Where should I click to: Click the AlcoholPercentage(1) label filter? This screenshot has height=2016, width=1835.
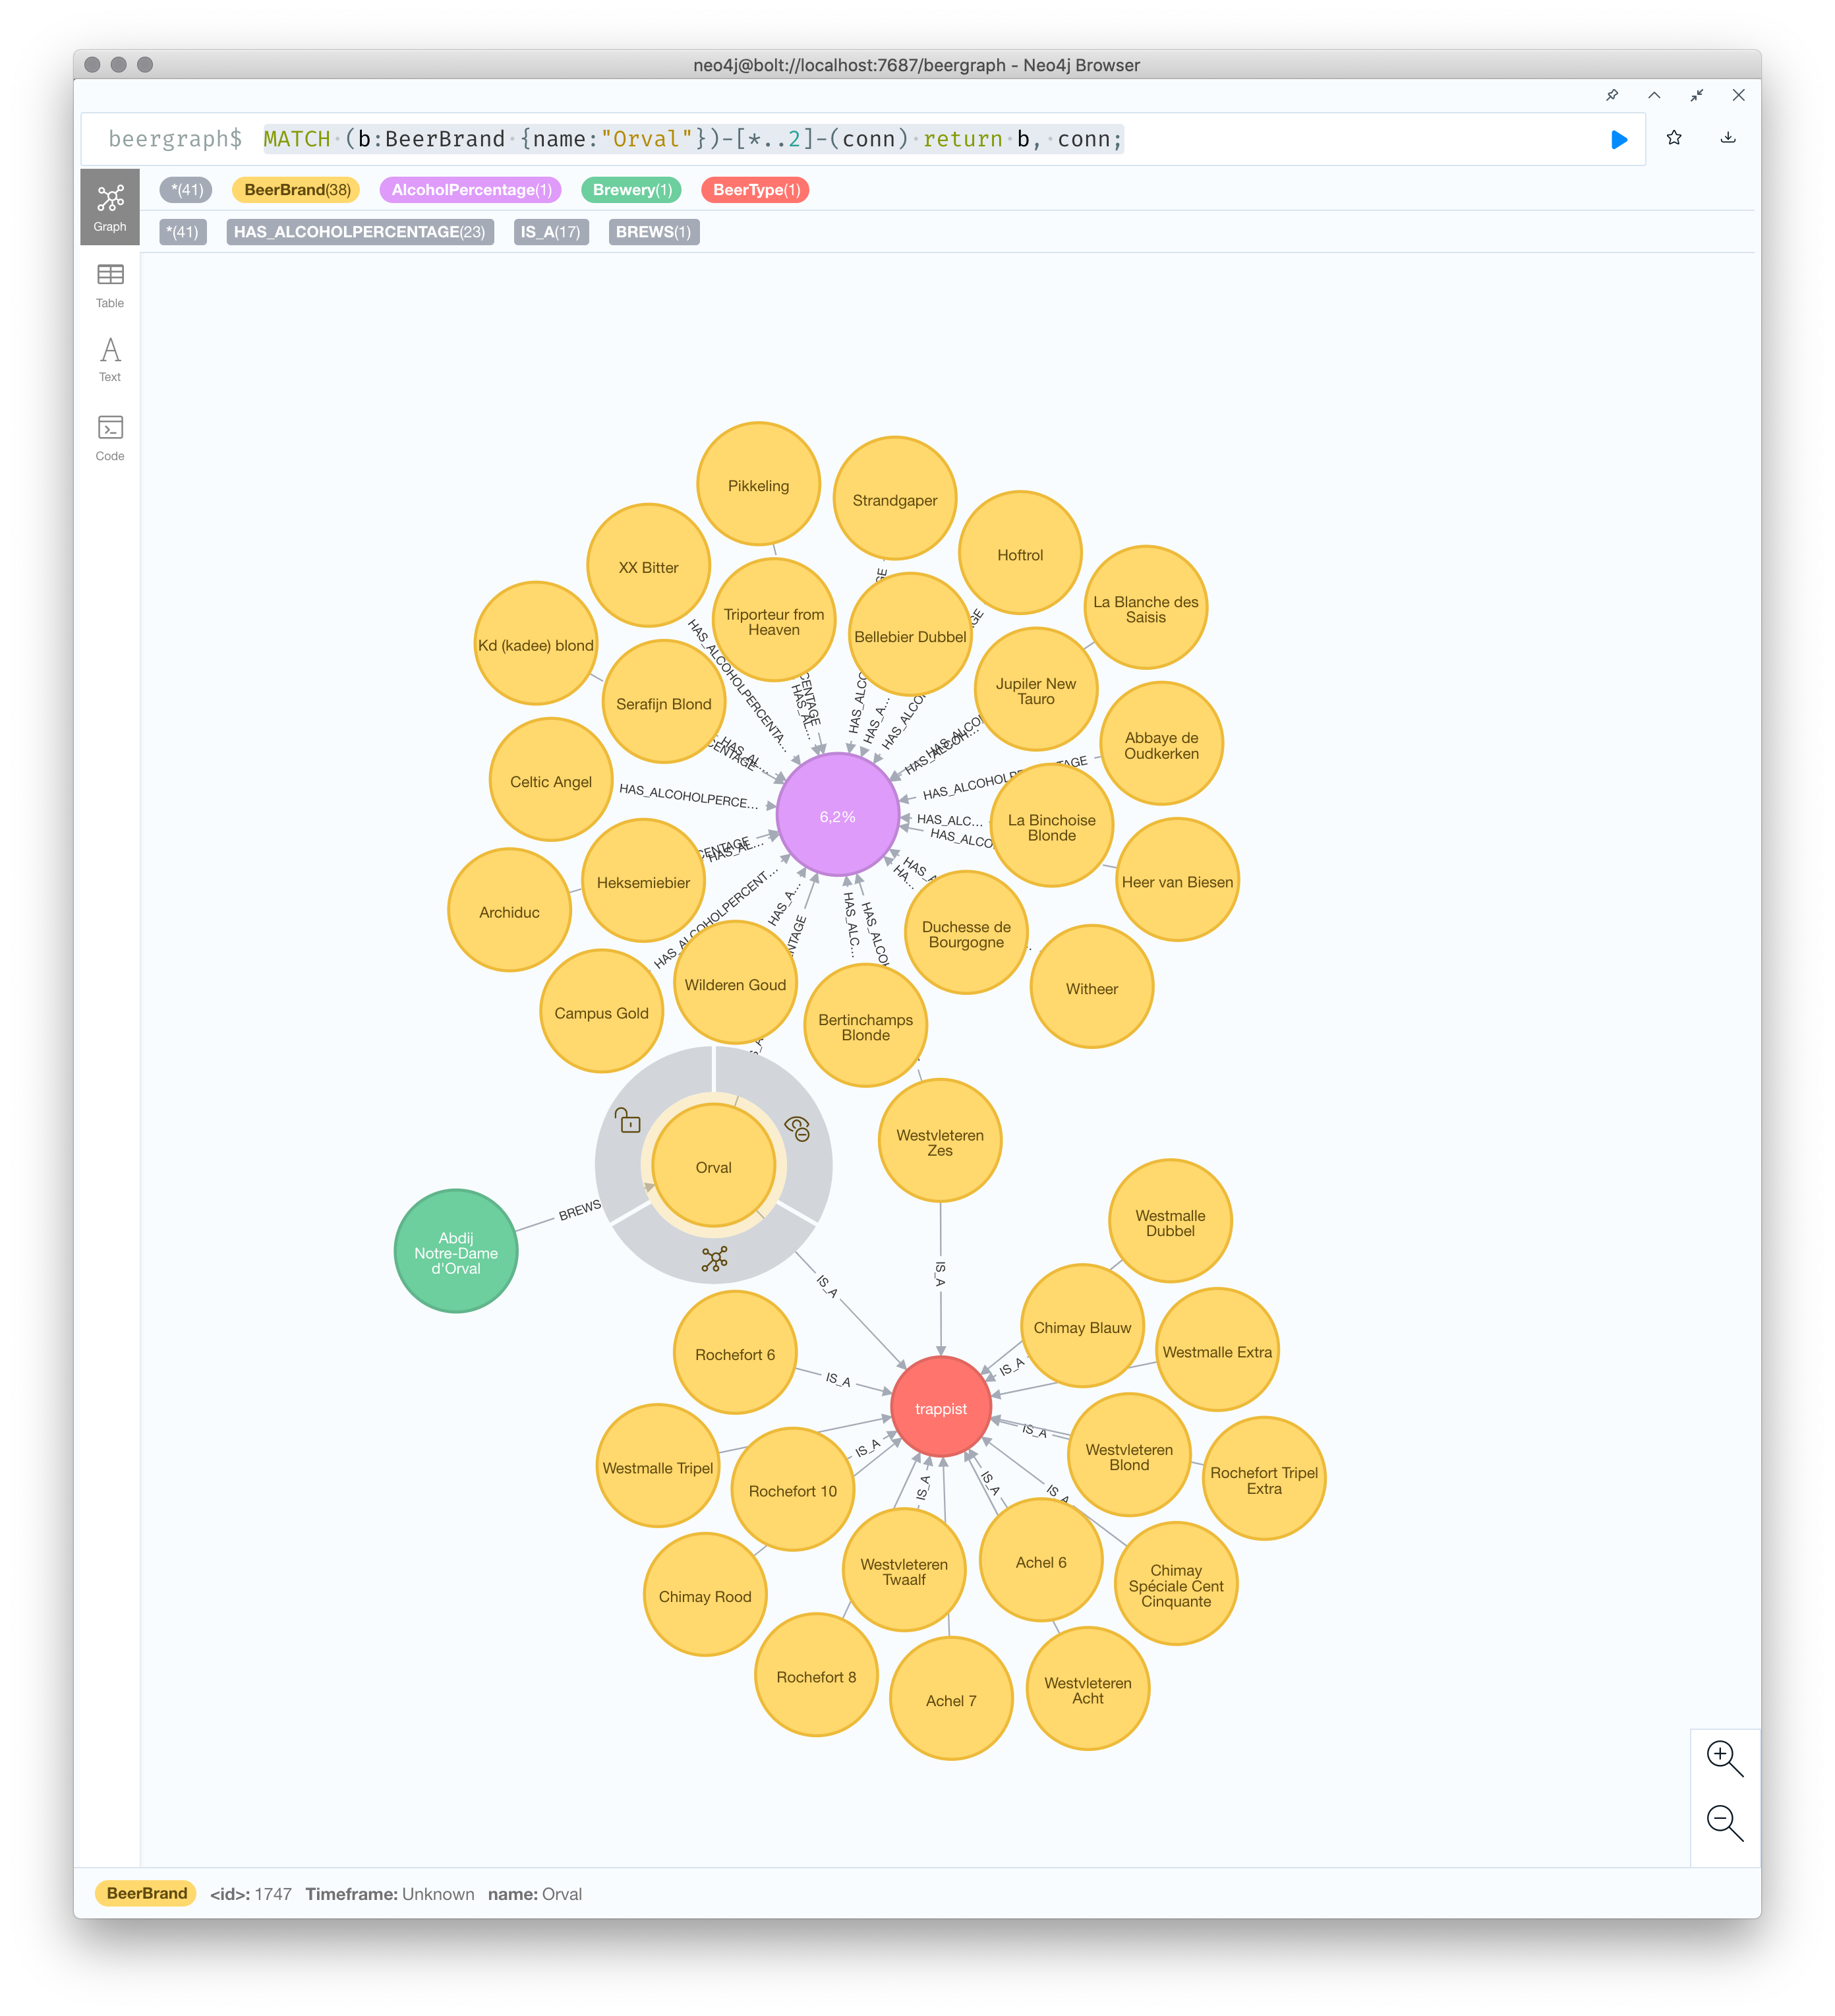(471, 190)
